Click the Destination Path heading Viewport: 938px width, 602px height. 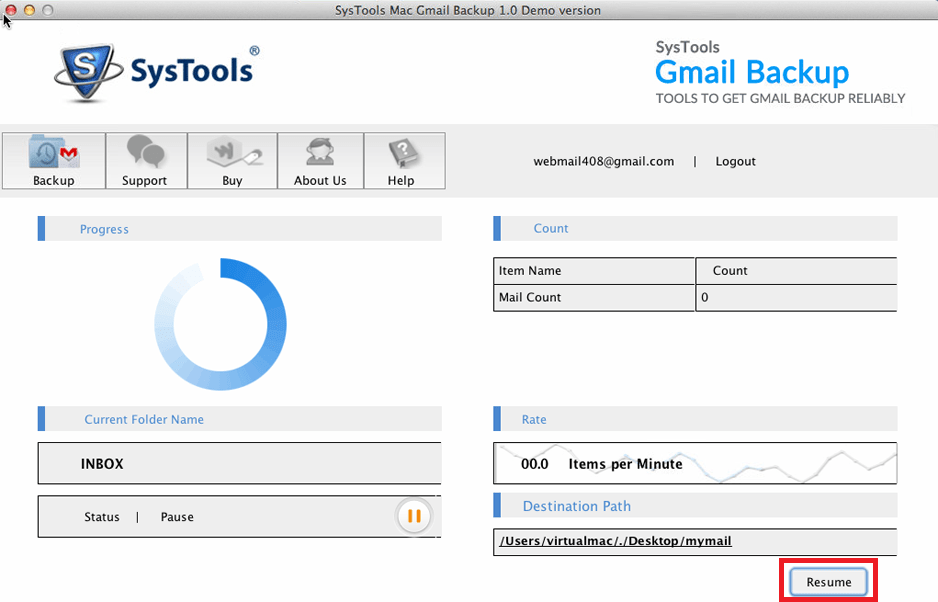click(577, 506)
